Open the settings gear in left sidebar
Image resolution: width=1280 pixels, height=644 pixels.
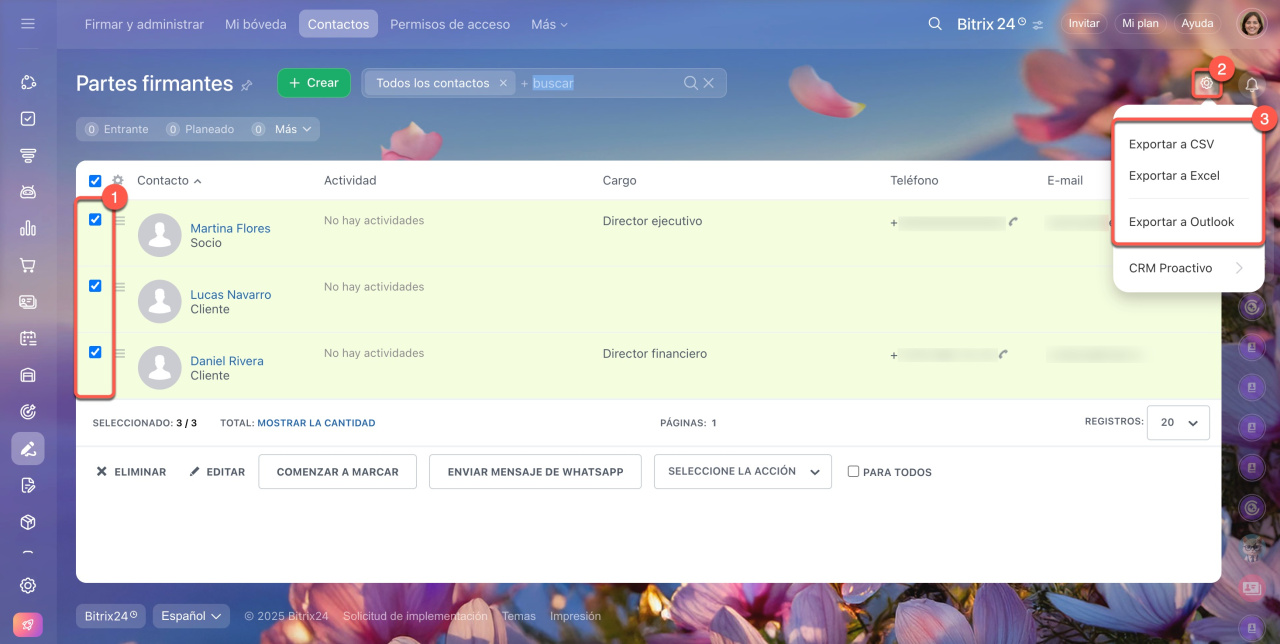[28, 586]
